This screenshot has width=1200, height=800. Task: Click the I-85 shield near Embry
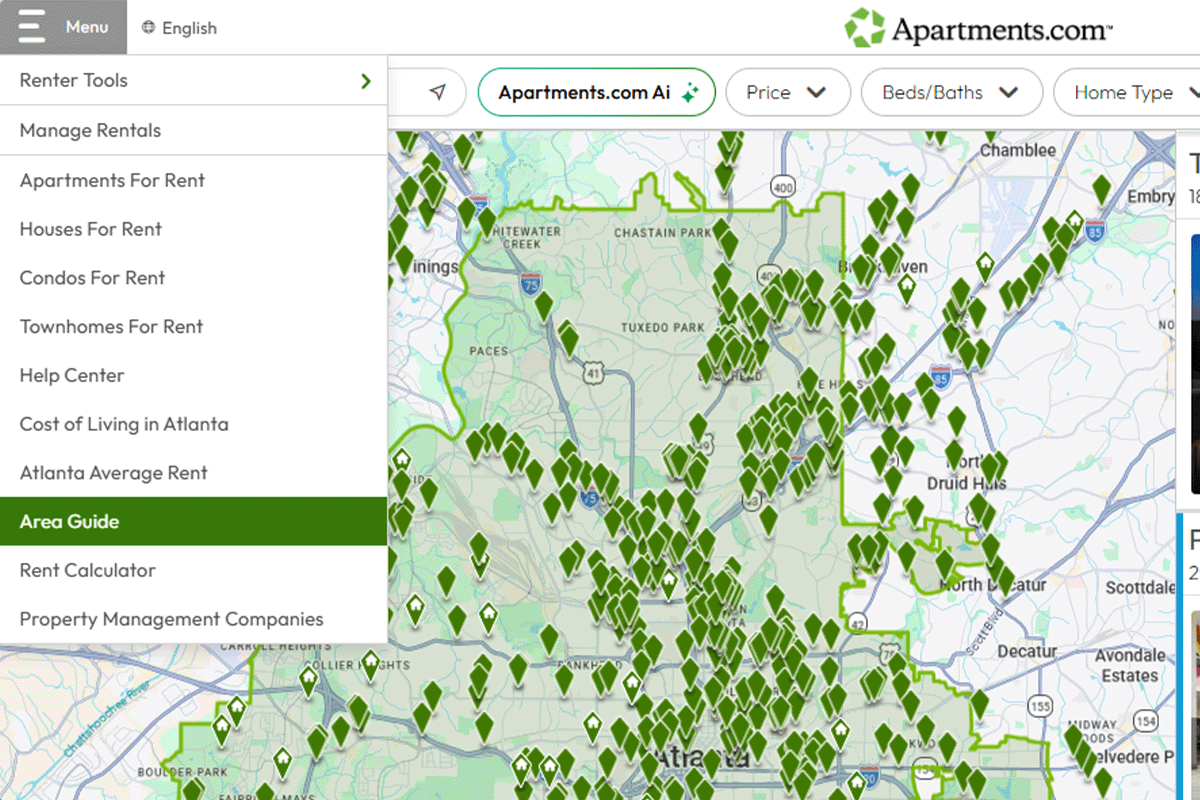point(1095,232)
